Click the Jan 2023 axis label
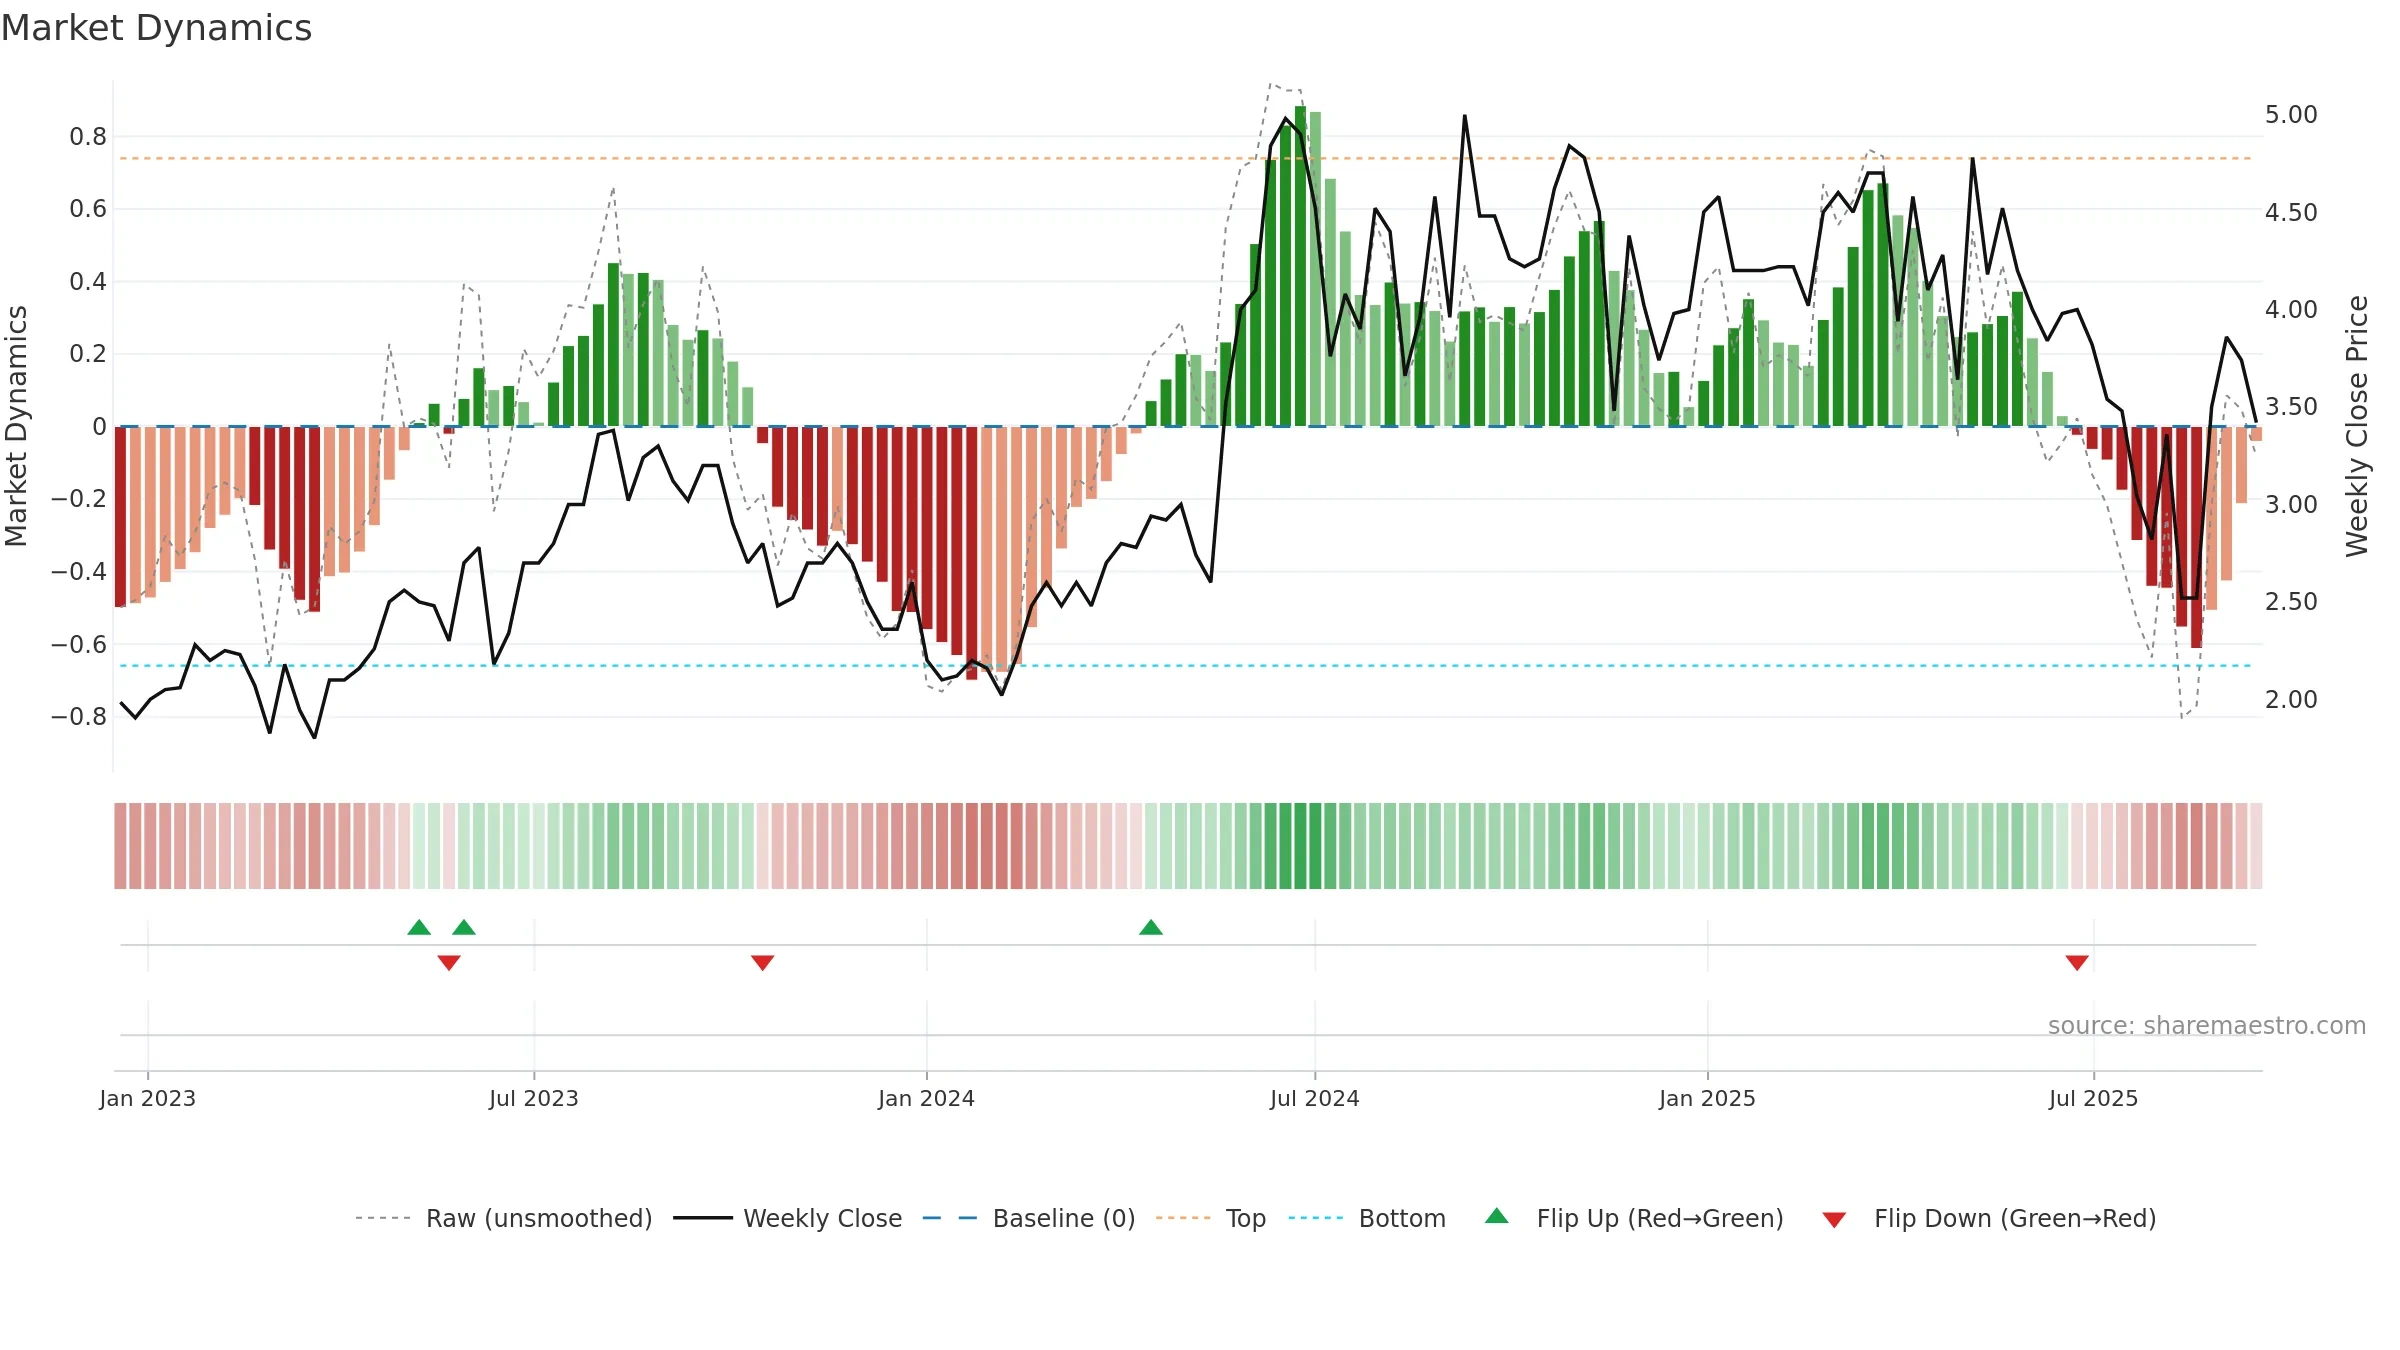This screenshot has height=1350, width=2400. point(148,1098)
